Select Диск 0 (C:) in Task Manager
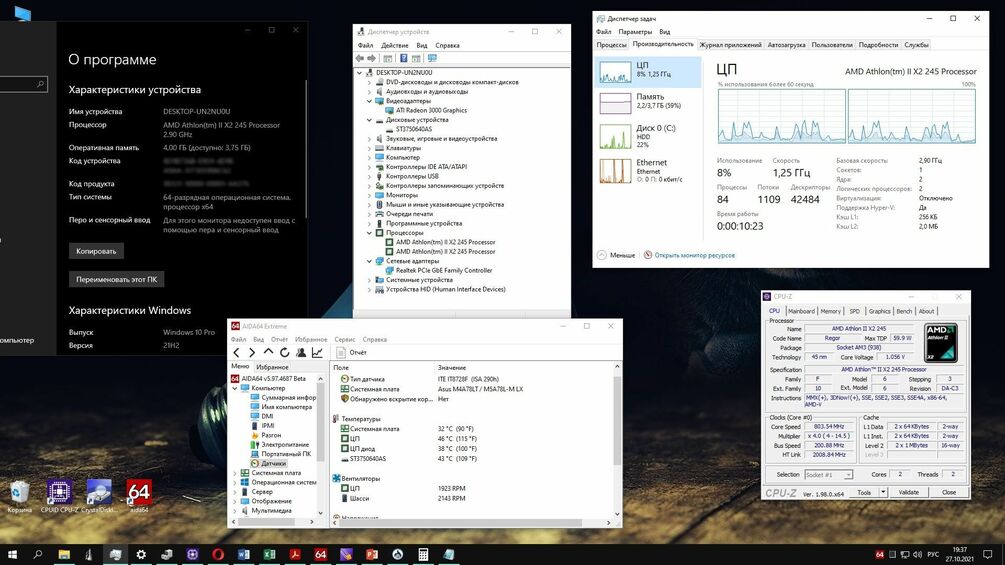Screen dimensions: 1005x565 tap(648, 136)
